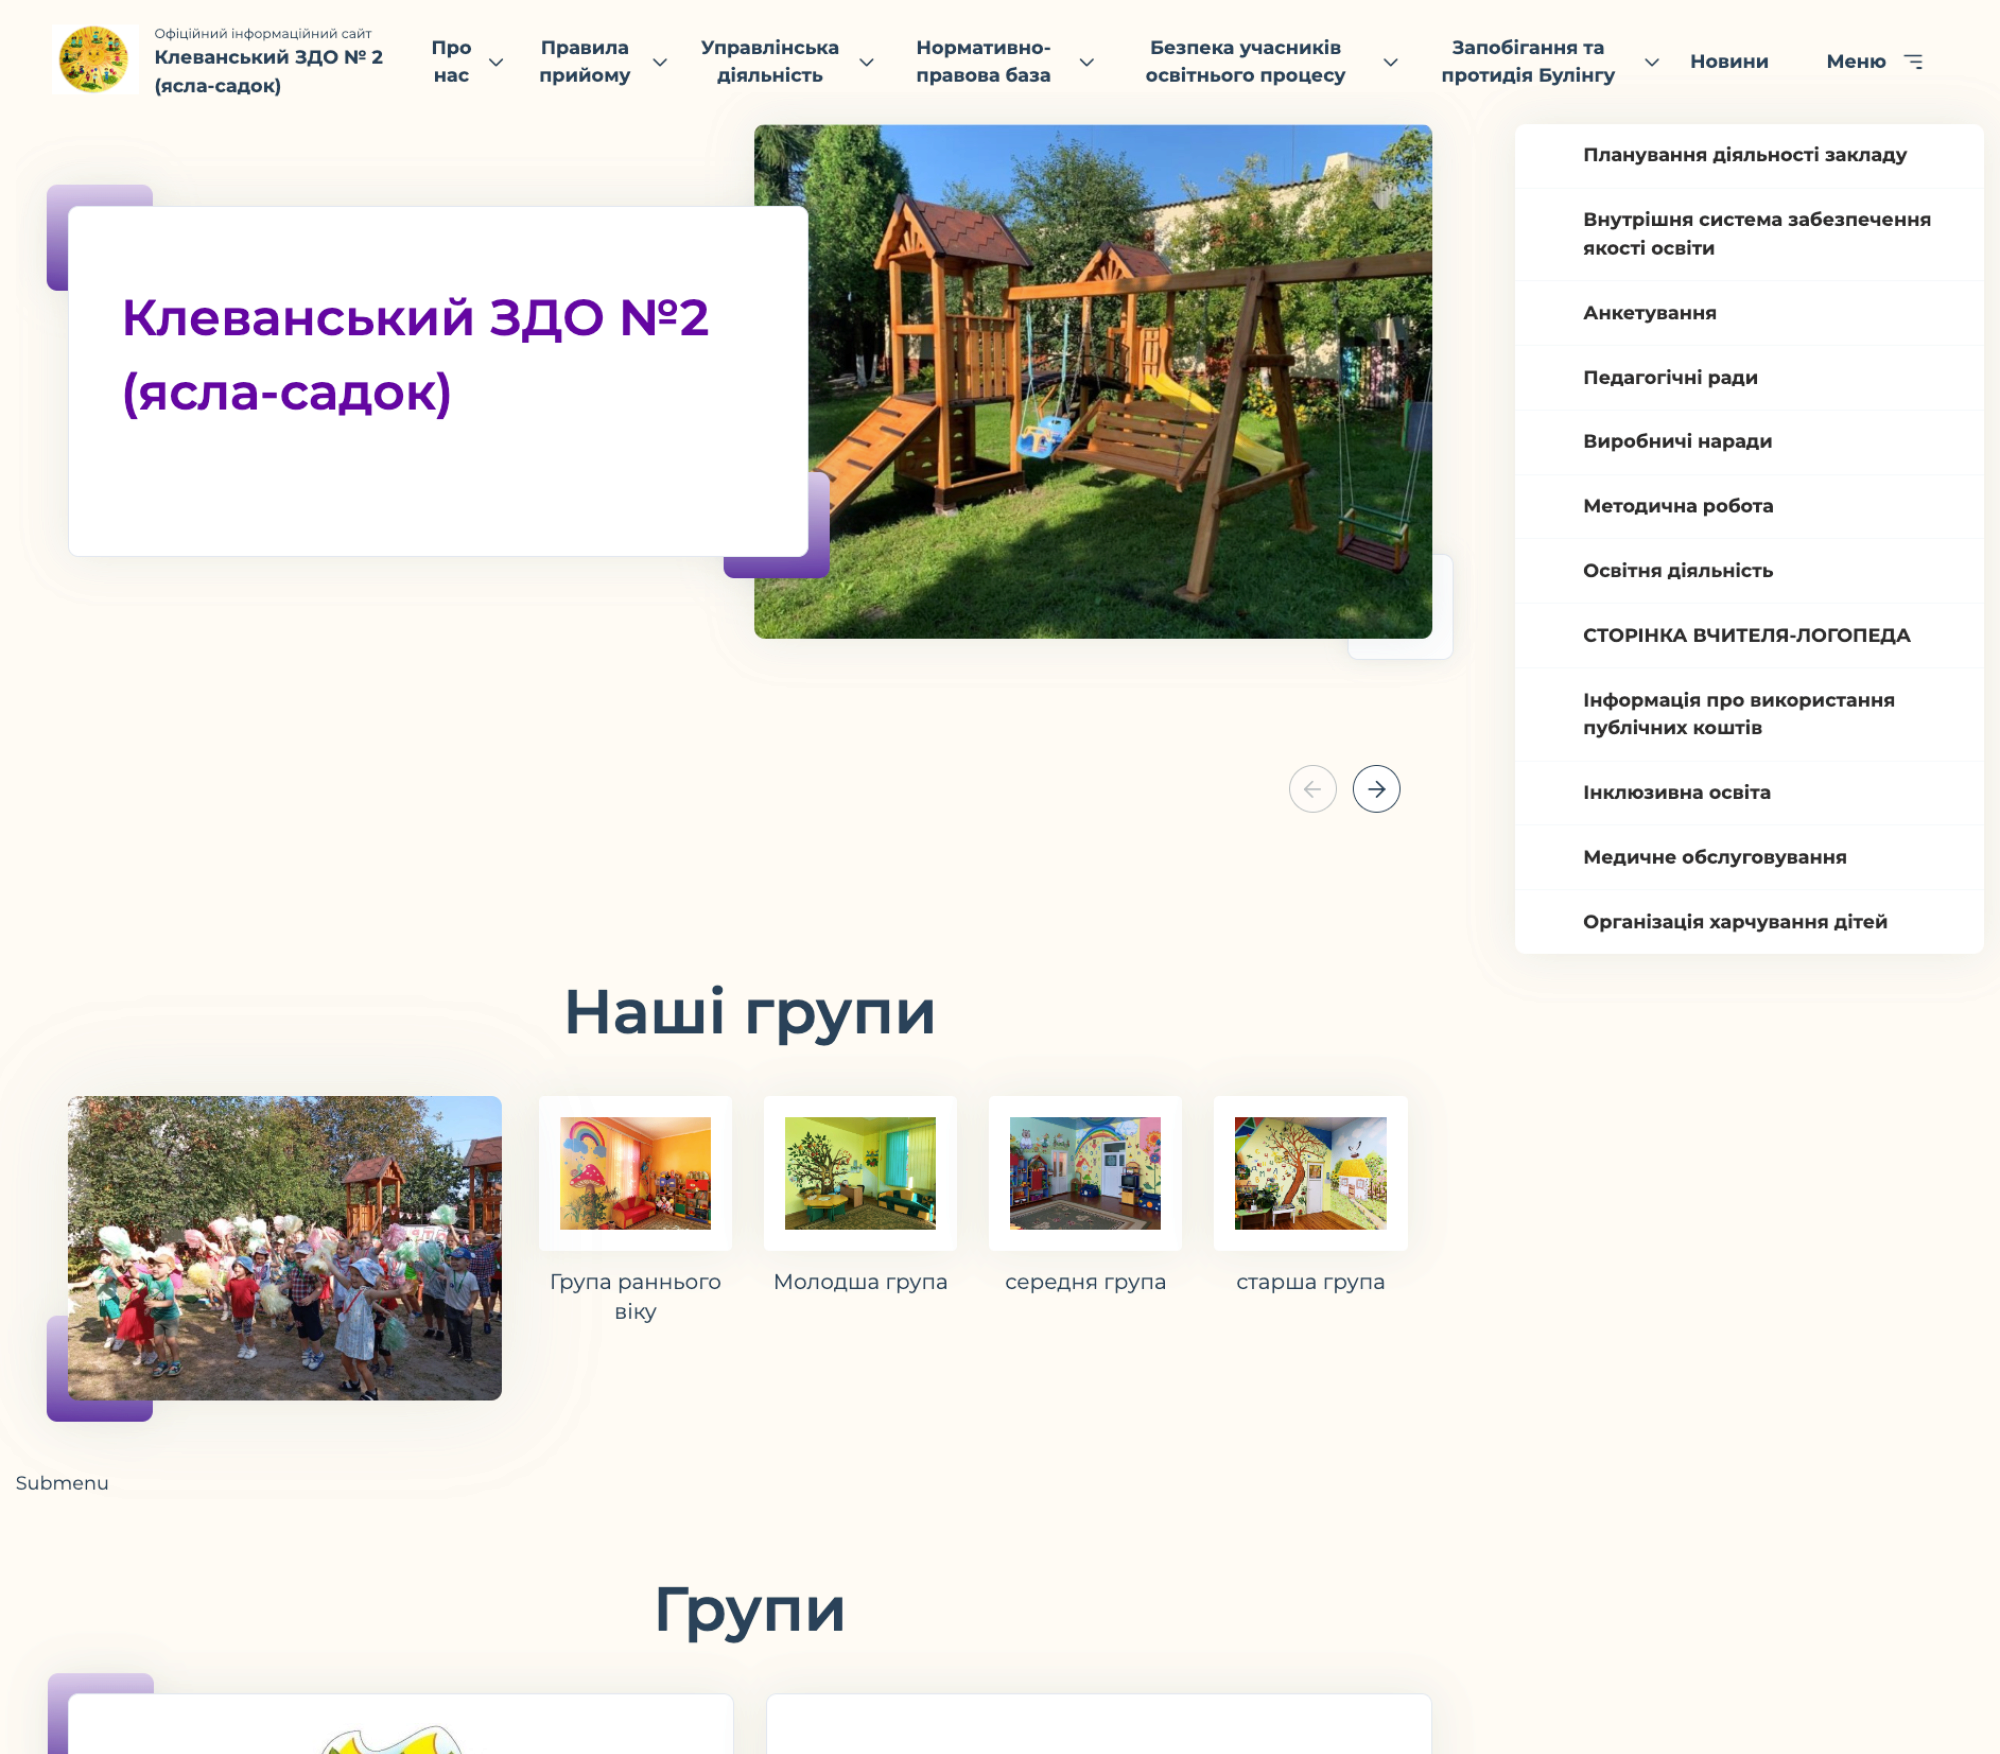Open the Управлінська діяльність submenu chevron
This screenshot has height=1754, width=2000.
[866, 62]
